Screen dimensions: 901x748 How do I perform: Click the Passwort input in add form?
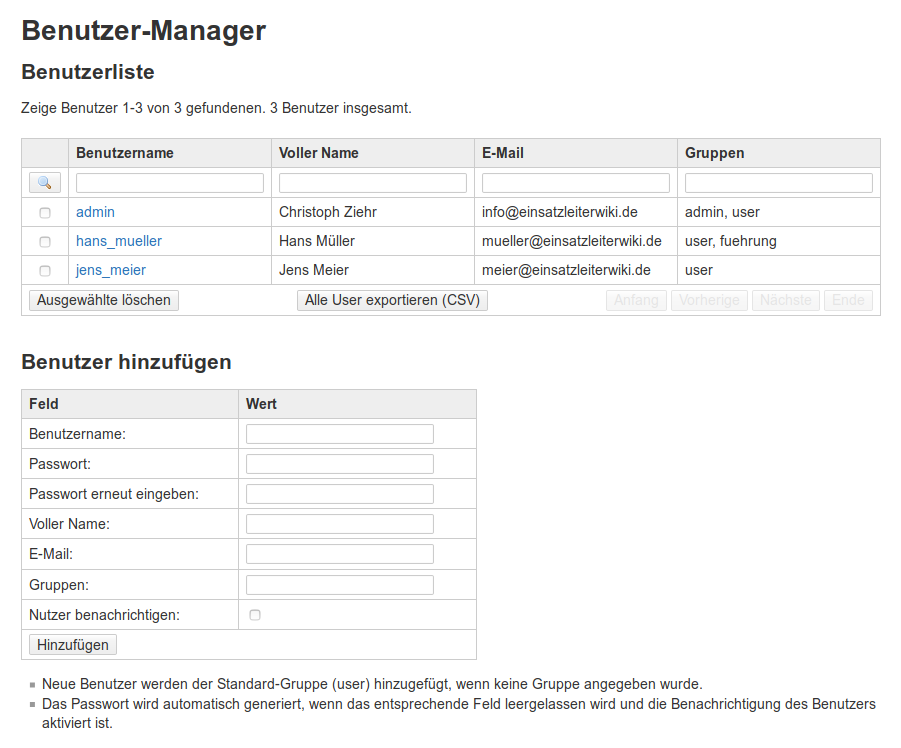click(x=340, y=464)
